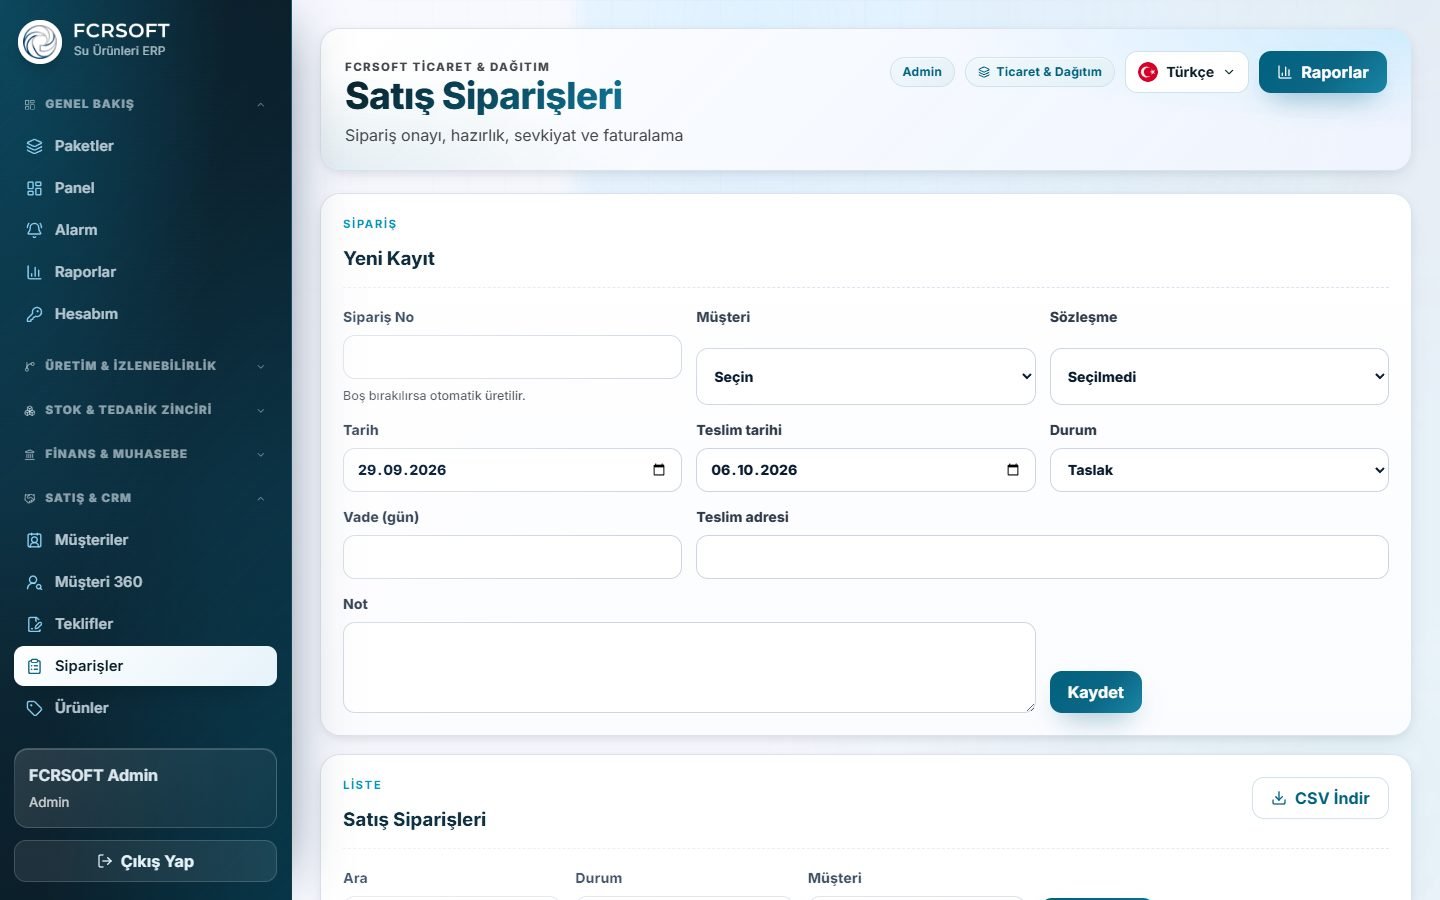Collapse the Satış & CRM section

click(146, 498)
